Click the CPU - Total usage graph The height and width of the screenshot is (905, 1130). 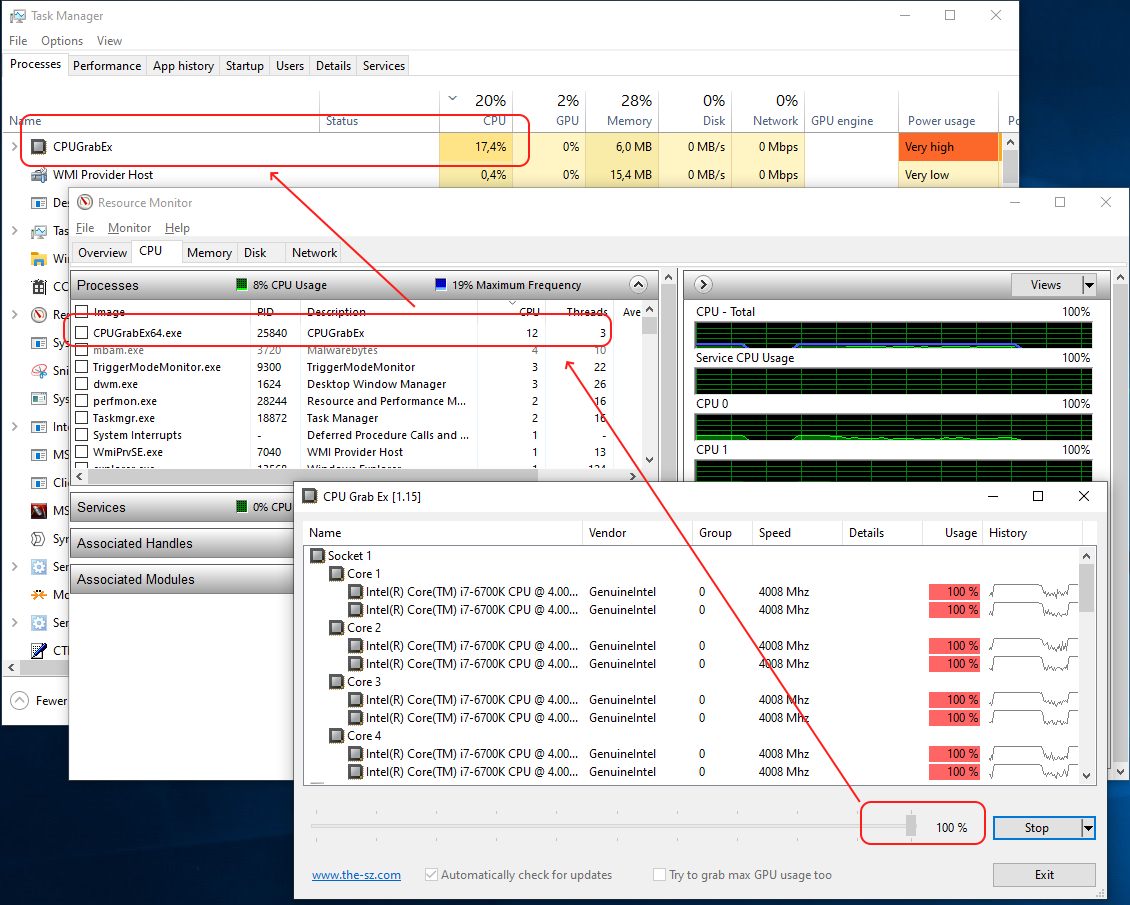pos(893,335)
